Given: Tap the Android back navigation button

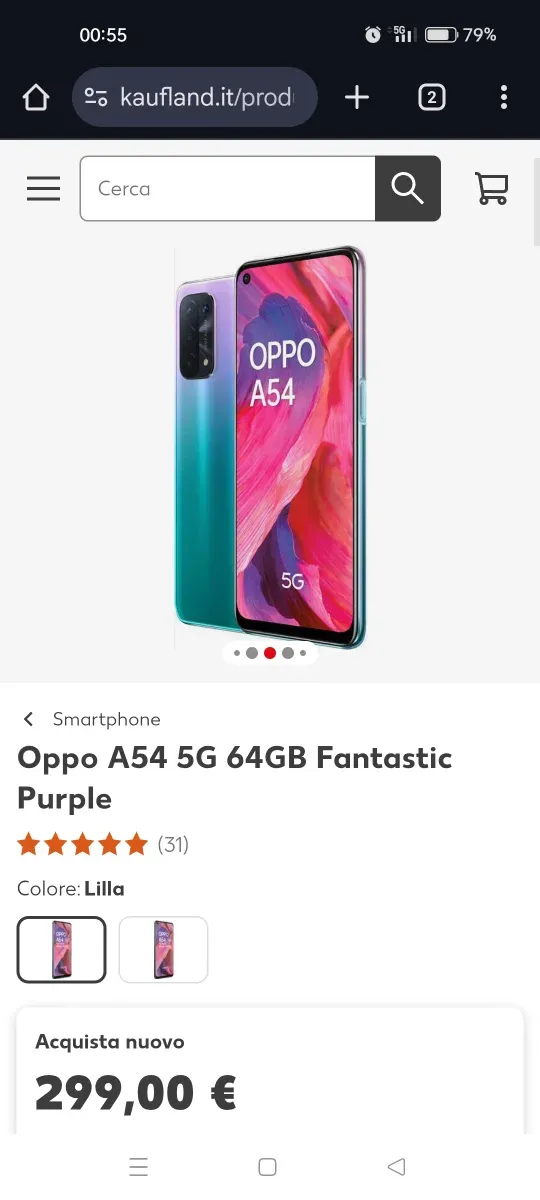Looking at the screenshot, I should 396,1166.
